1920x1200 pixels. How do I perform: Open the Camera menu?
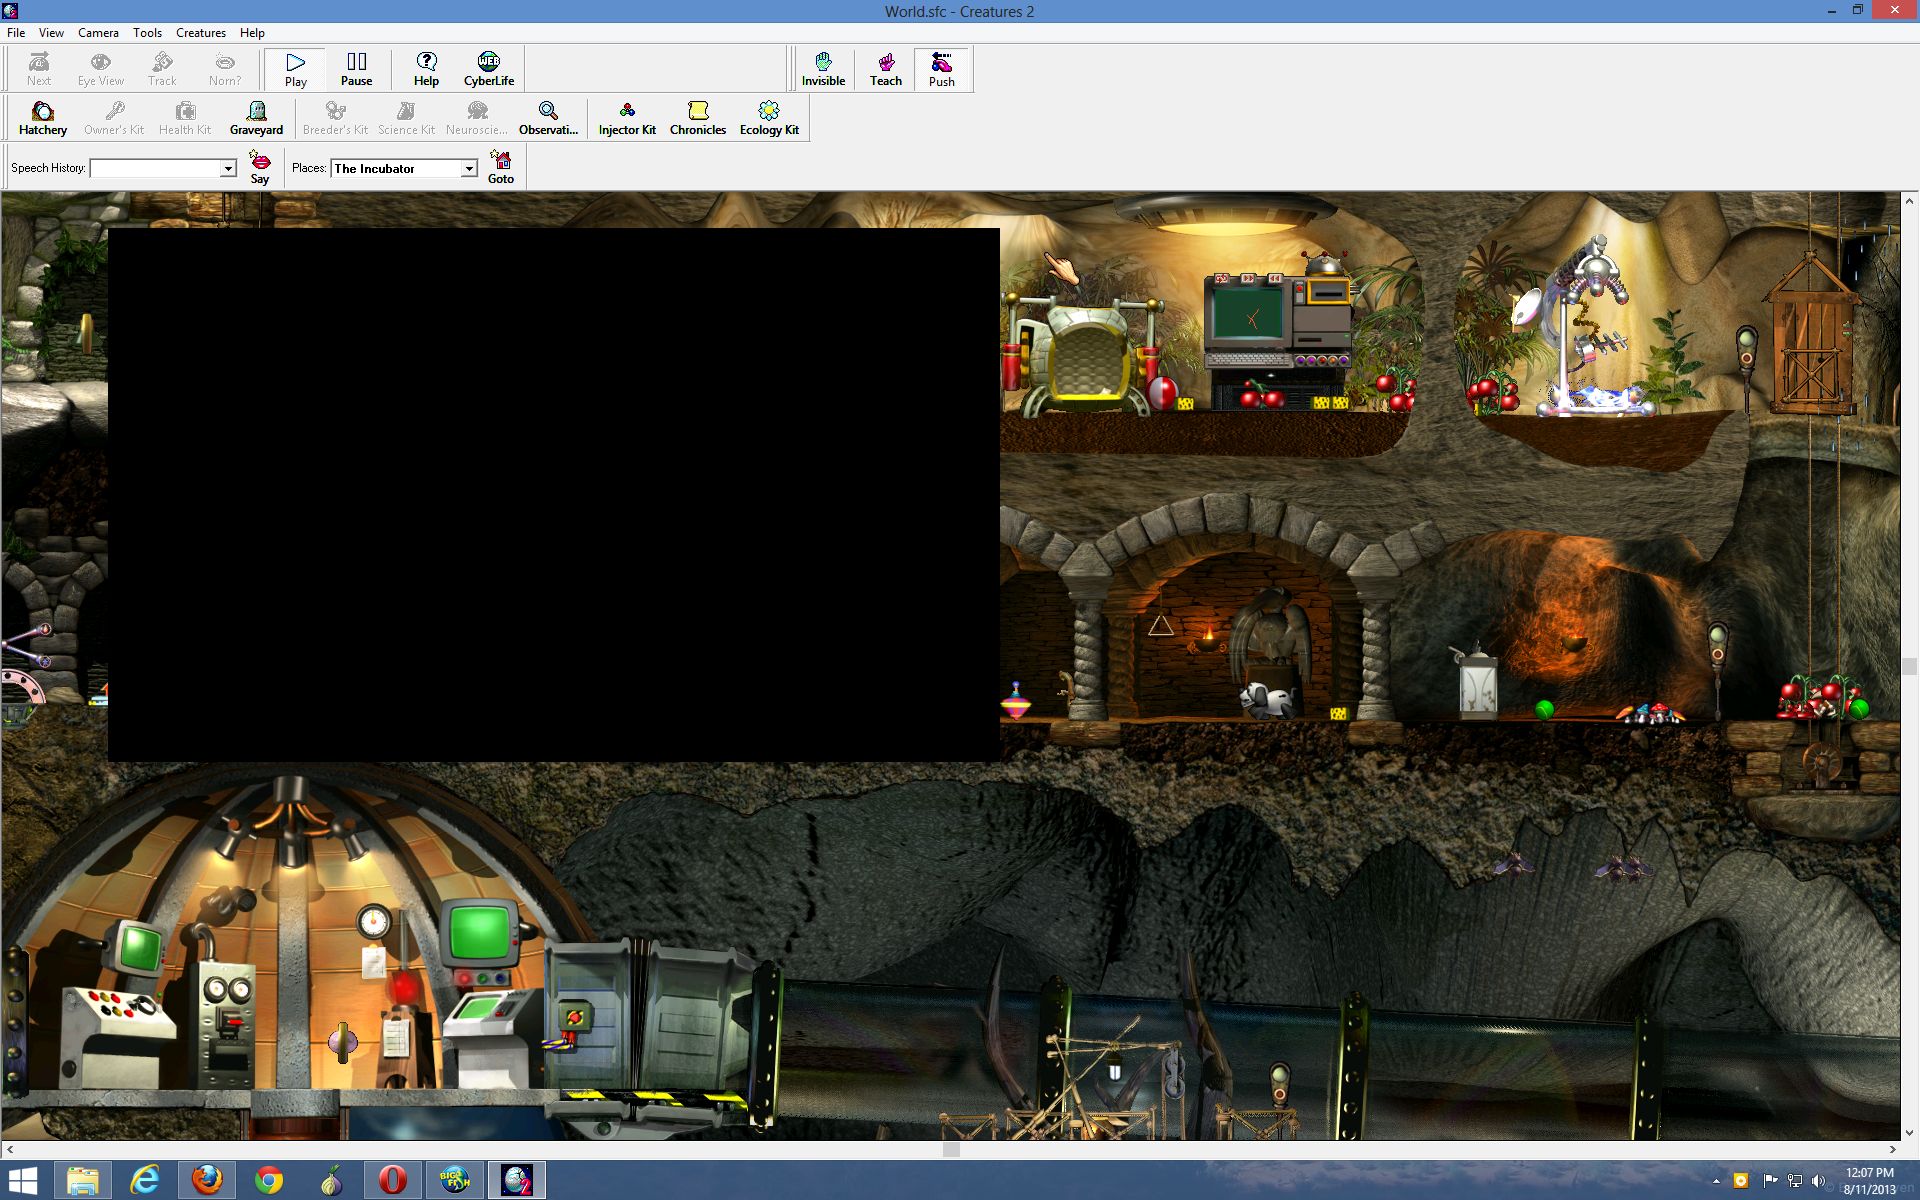(x=98, y=33)
